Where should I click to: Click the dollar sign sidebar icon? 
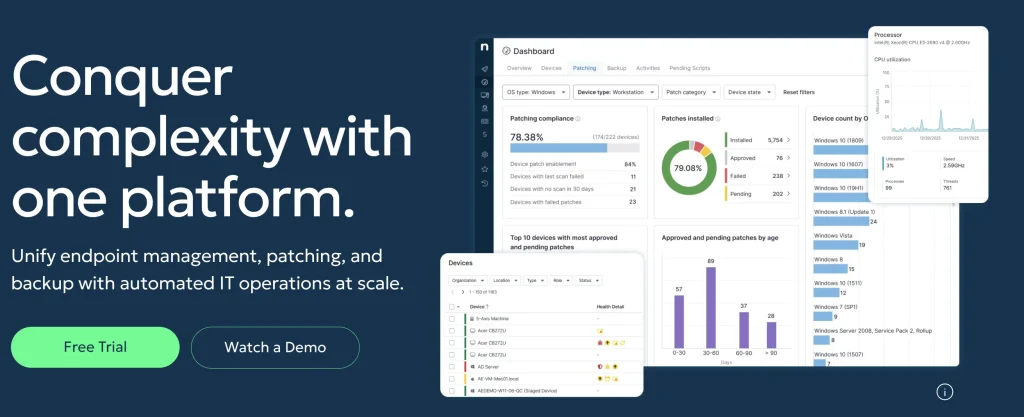click(x=484, y=134)
